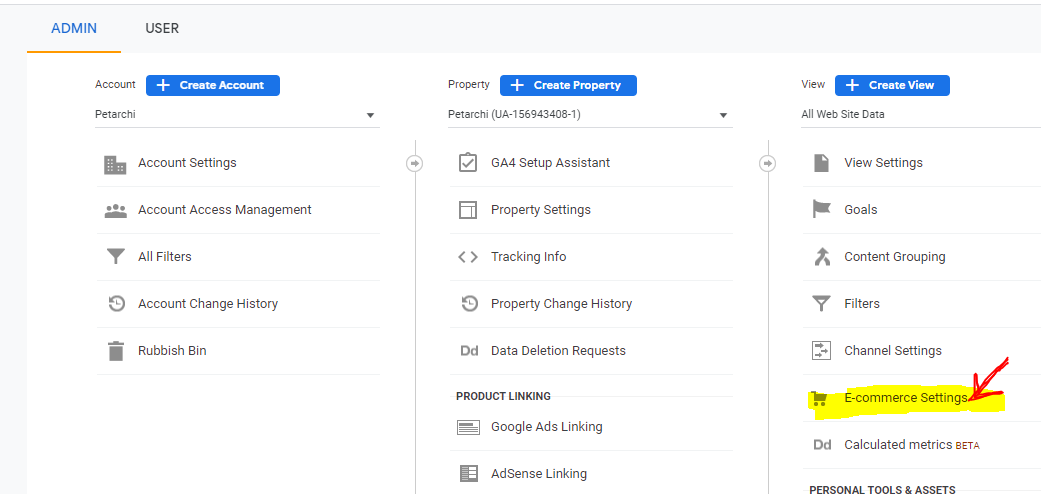Click the arrow between Account and Property columns
Viewport: 1041px width, 494px height.
point(415,164)
